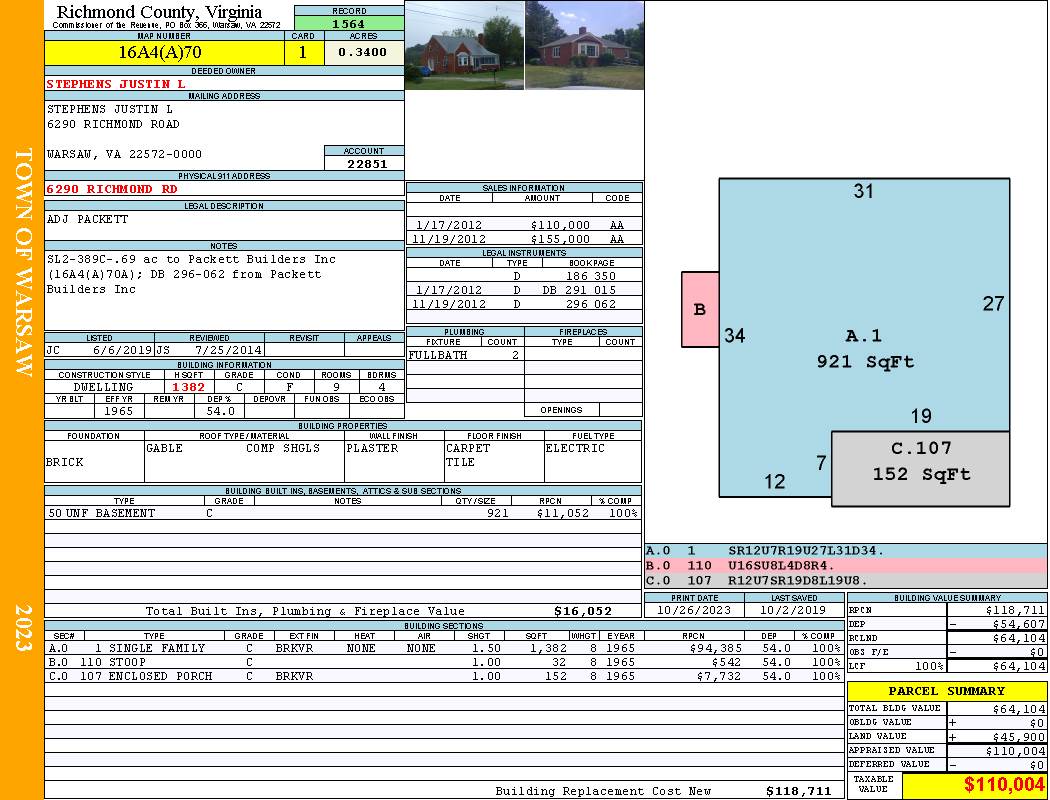The width and height of the screenshot is (1050, 800).
Task: Select the pink B stoop sketch block
Action: tap(700, 310)
